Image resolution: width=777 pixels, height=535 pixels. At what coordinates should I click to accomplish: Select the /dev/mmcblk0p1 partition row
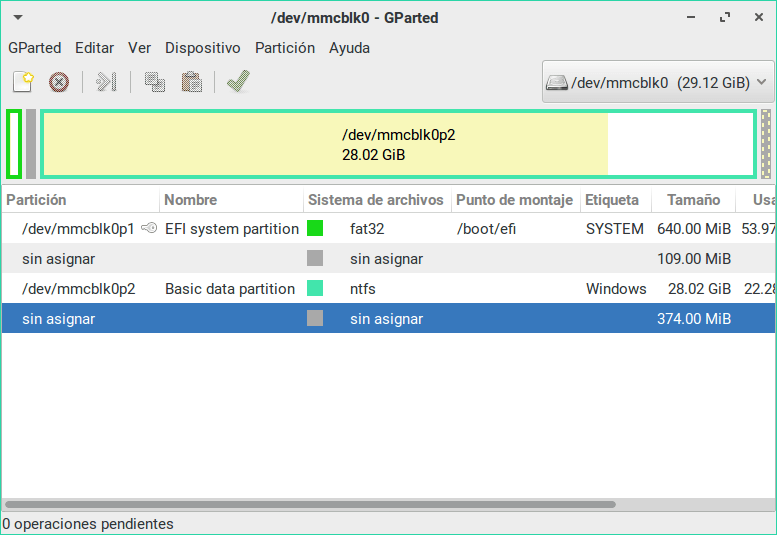[x=388, y=228]
